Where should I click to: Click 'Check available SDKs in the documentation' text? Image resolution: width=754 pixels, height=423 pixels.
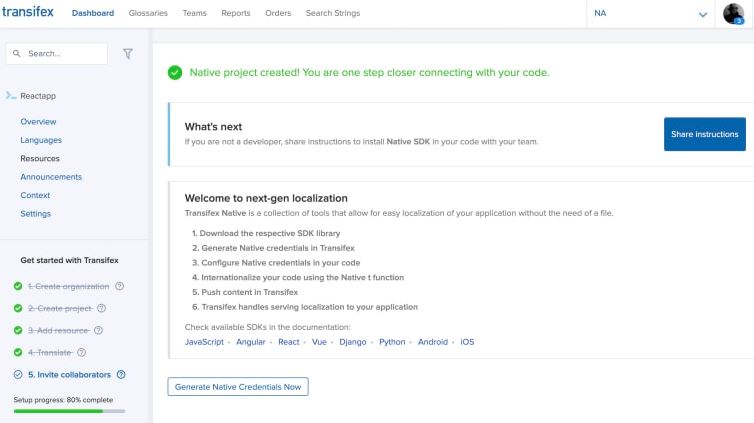click(267, 327)
